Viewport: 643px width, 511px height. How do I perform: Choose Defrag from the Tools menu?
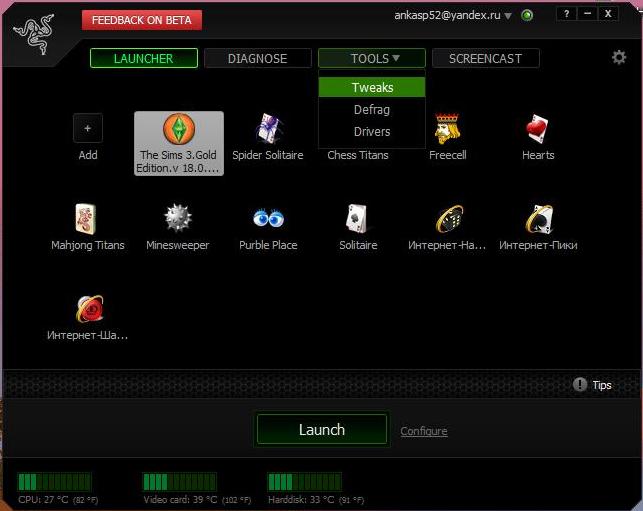point(372,110)
